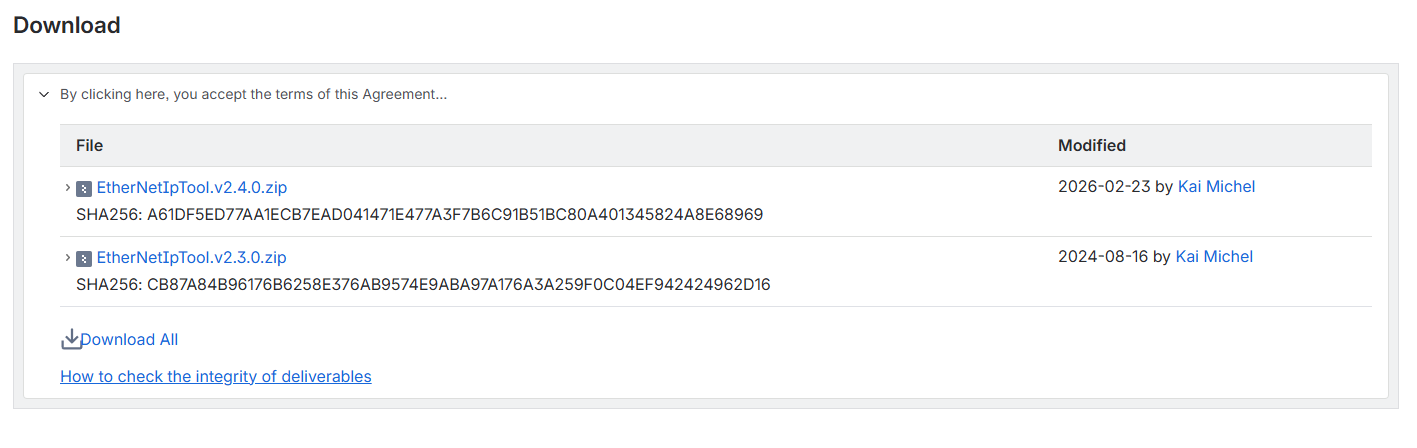
Task: Click the Download section heading
Action: coord(67,26)
